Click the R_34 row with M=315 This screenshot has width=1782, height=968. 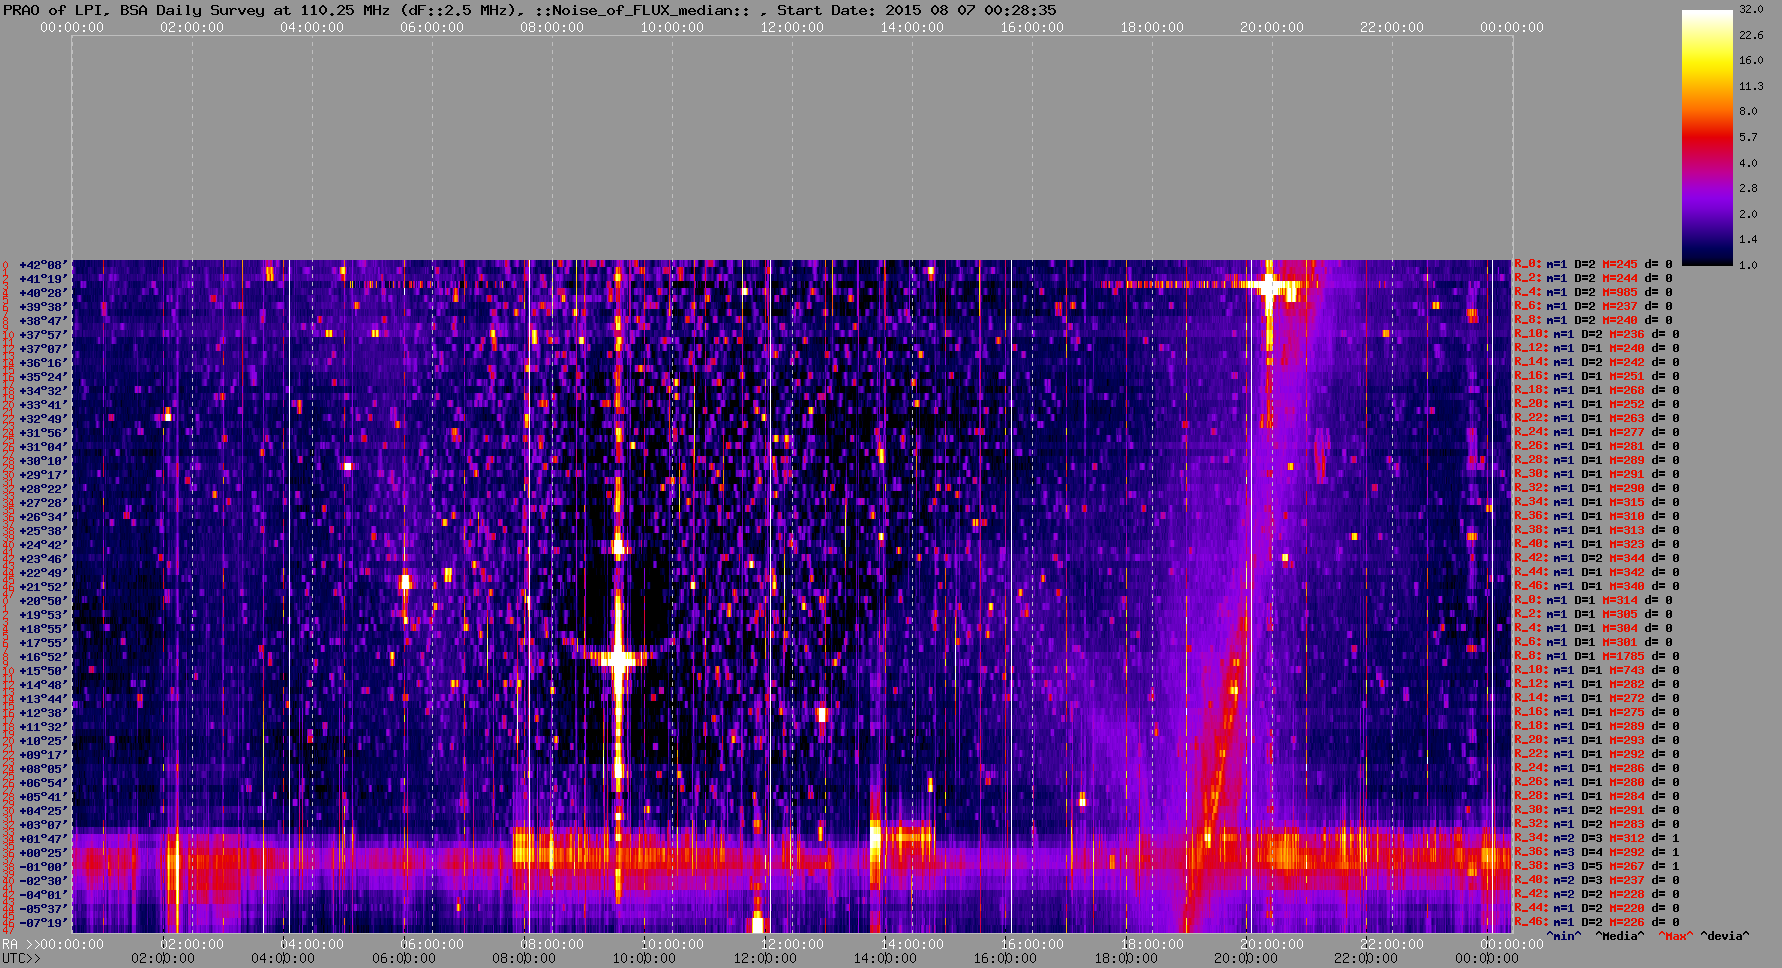(1597, 503)
